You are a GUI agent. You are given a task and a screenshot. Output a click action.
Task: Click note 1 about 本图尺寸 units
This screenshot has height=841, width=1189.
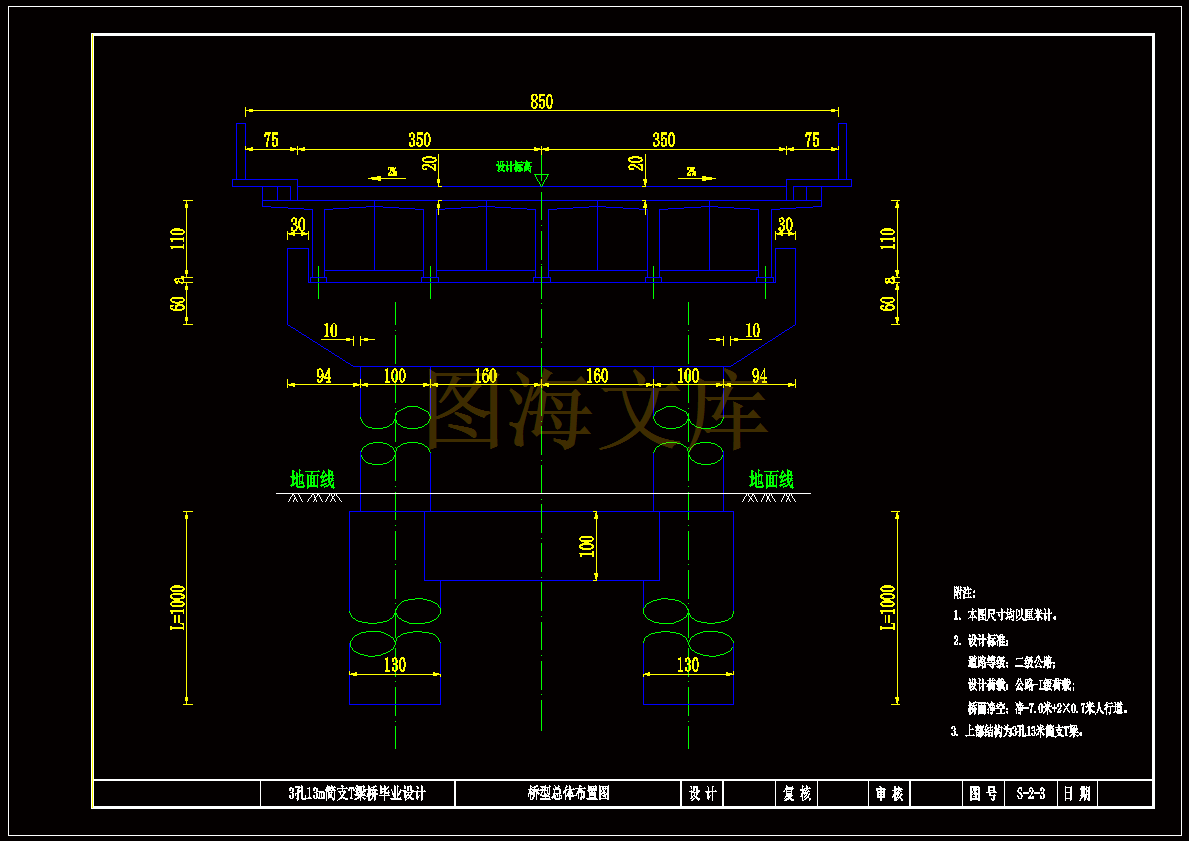[1005, 616]
